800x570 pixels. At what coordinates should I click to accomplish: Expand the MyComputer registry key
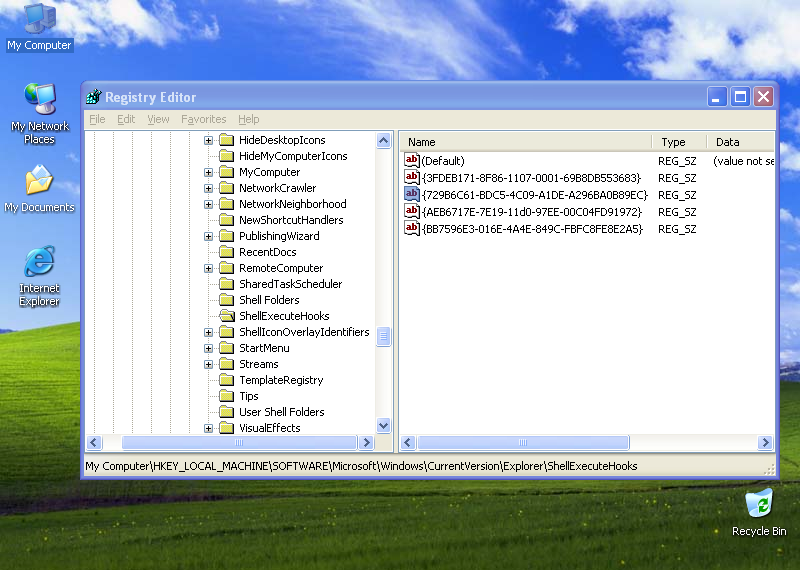click(208, 172)
